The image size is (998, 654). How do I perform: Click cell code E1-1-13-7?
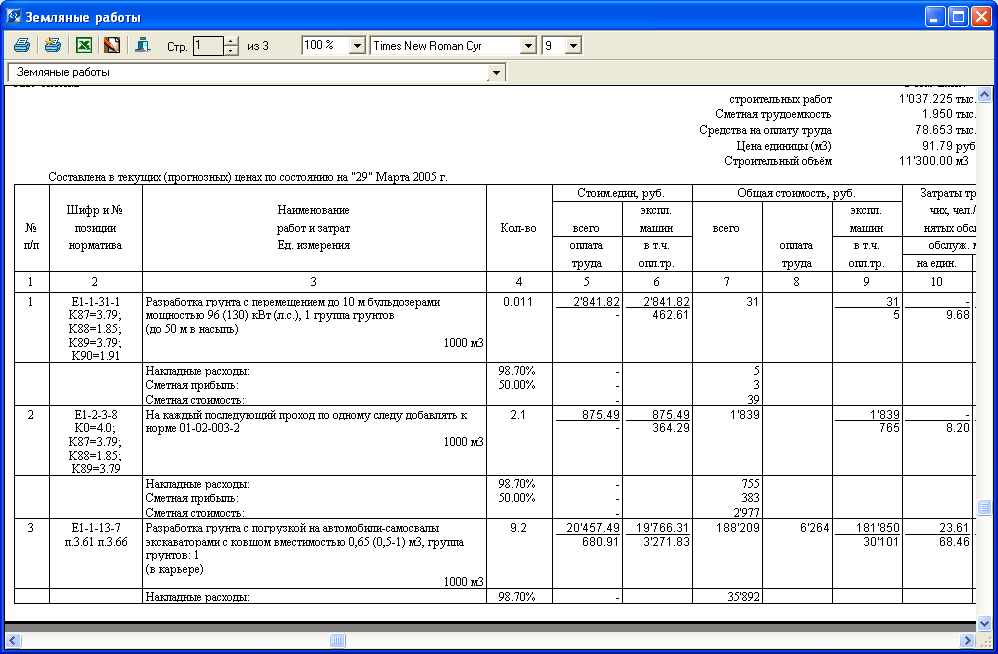pyautogui.click(x=95, y=528)
